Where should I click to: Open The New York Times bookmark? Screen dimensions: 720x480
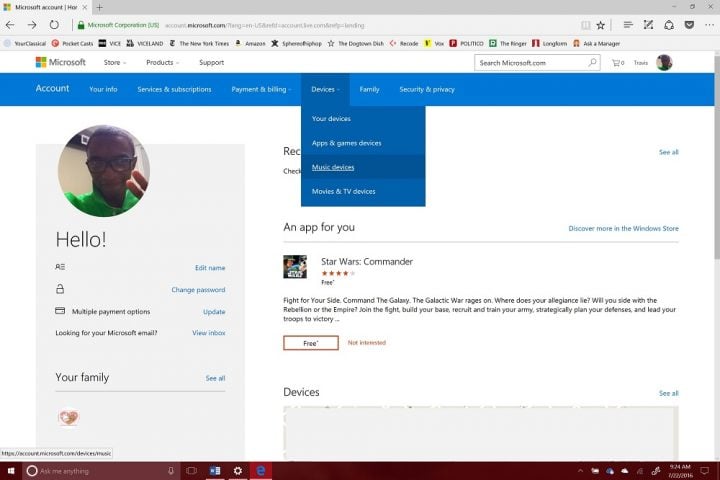[199, 43]
